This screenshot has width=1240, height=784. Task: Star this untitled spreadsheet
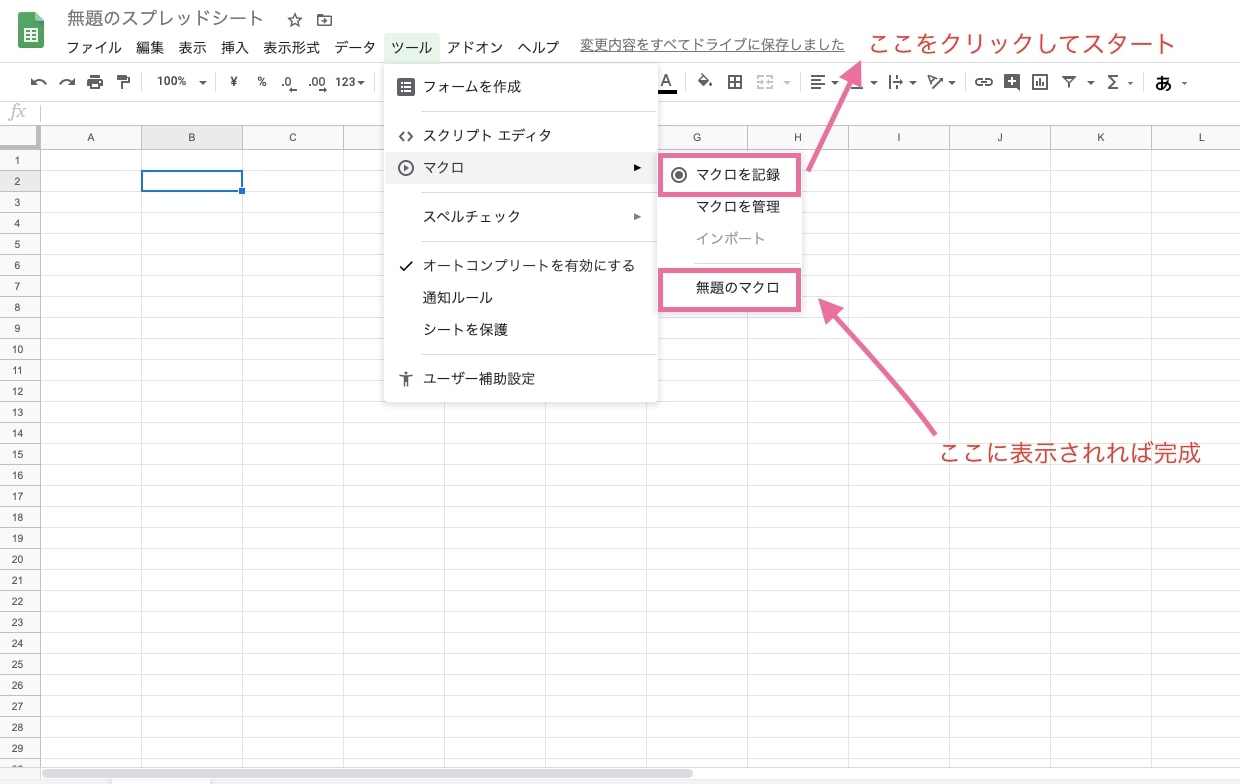click(295, 20)
